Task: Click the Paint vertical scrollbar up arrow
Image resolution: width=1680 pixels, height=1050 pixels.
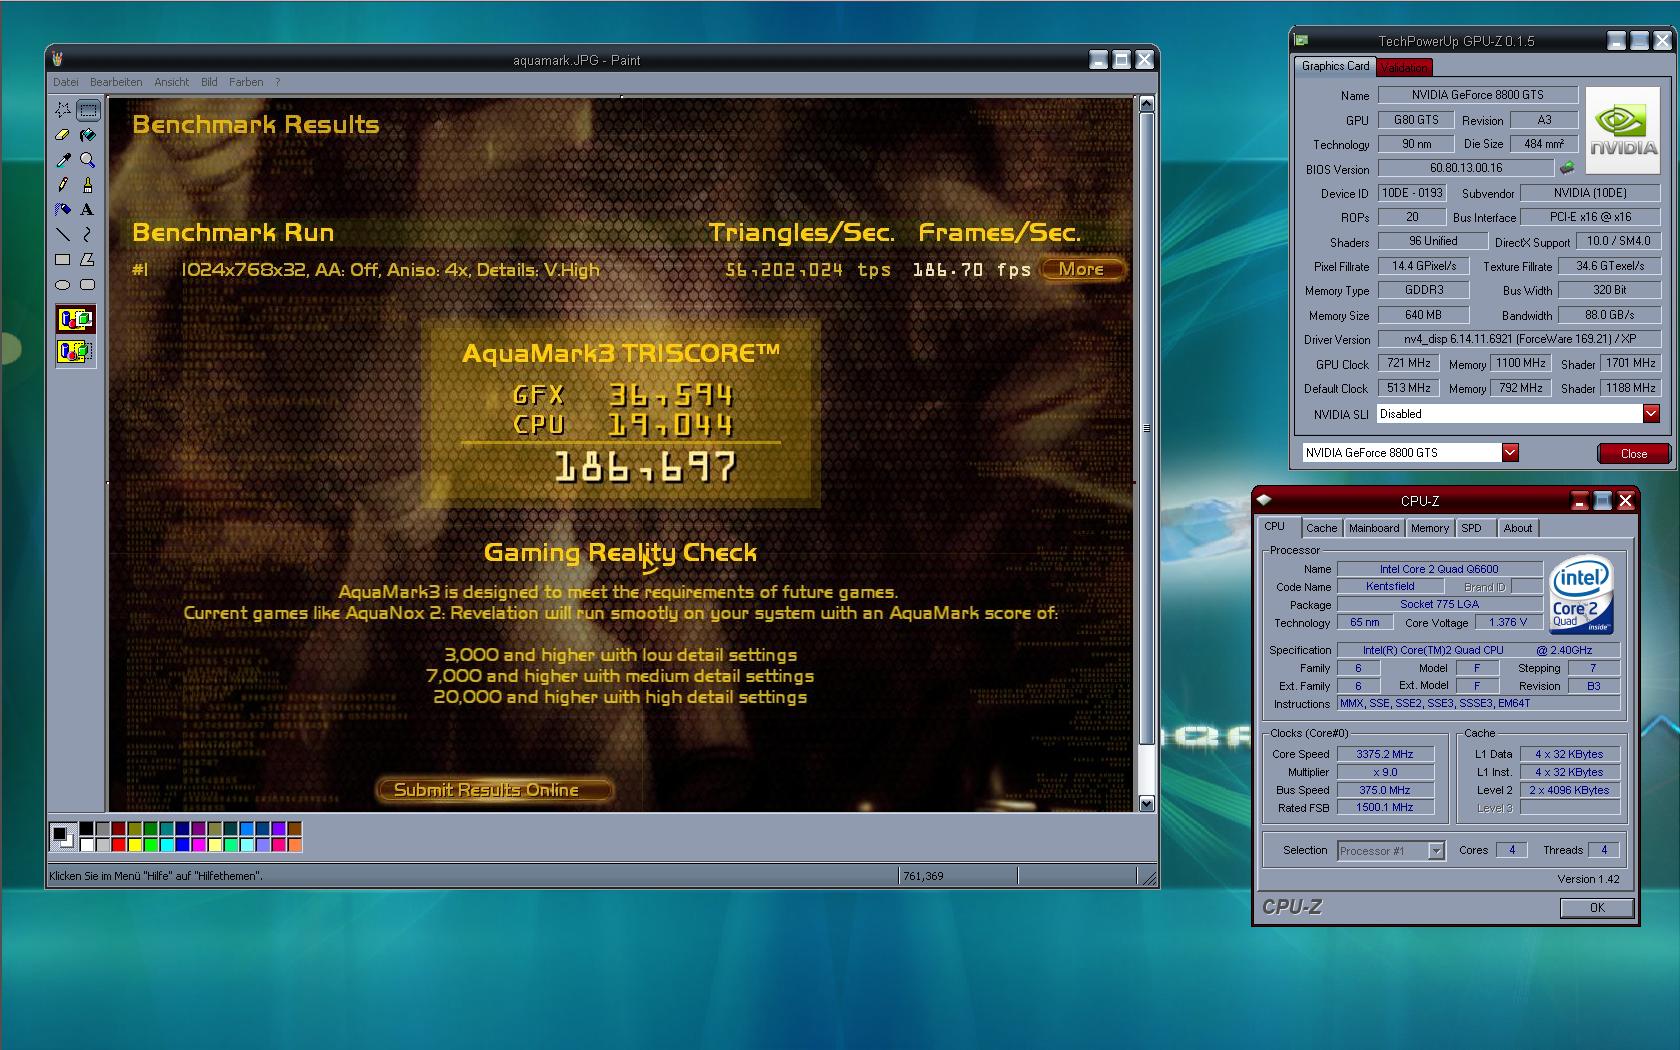Action: click(1146, 104)
